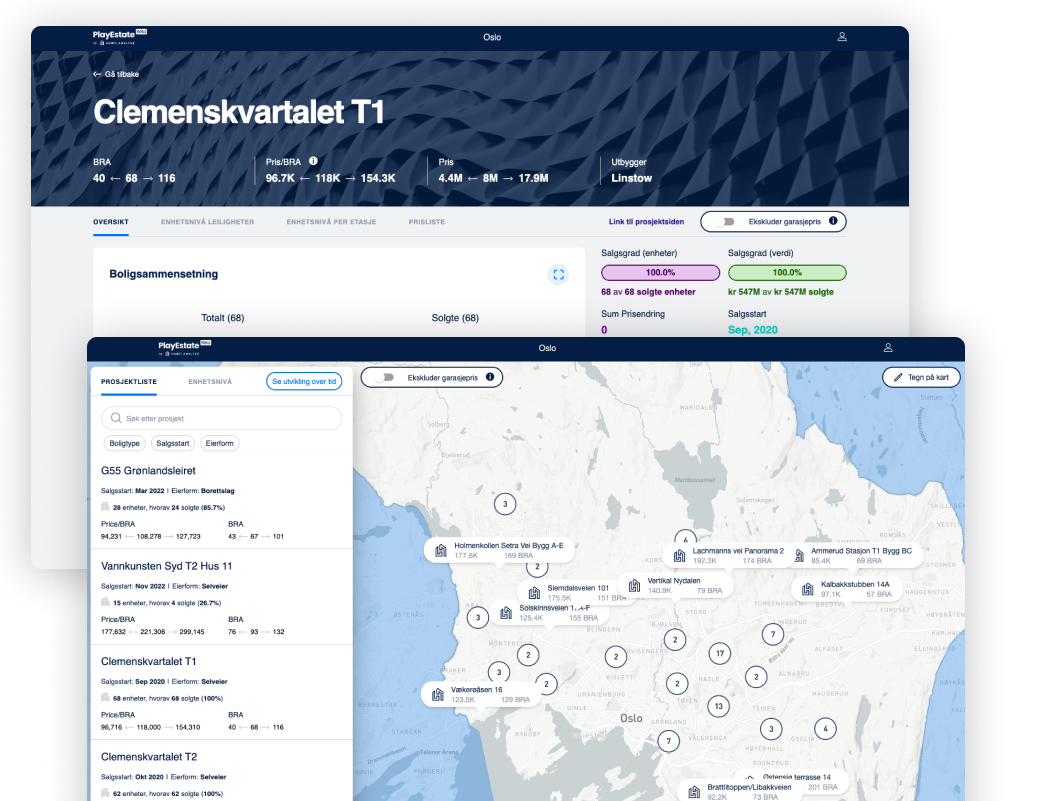This screenshot has width=1053, height=801.
Task: Click '68 av 68 solgte enheter' text
Action: click(x=648, y=292)
